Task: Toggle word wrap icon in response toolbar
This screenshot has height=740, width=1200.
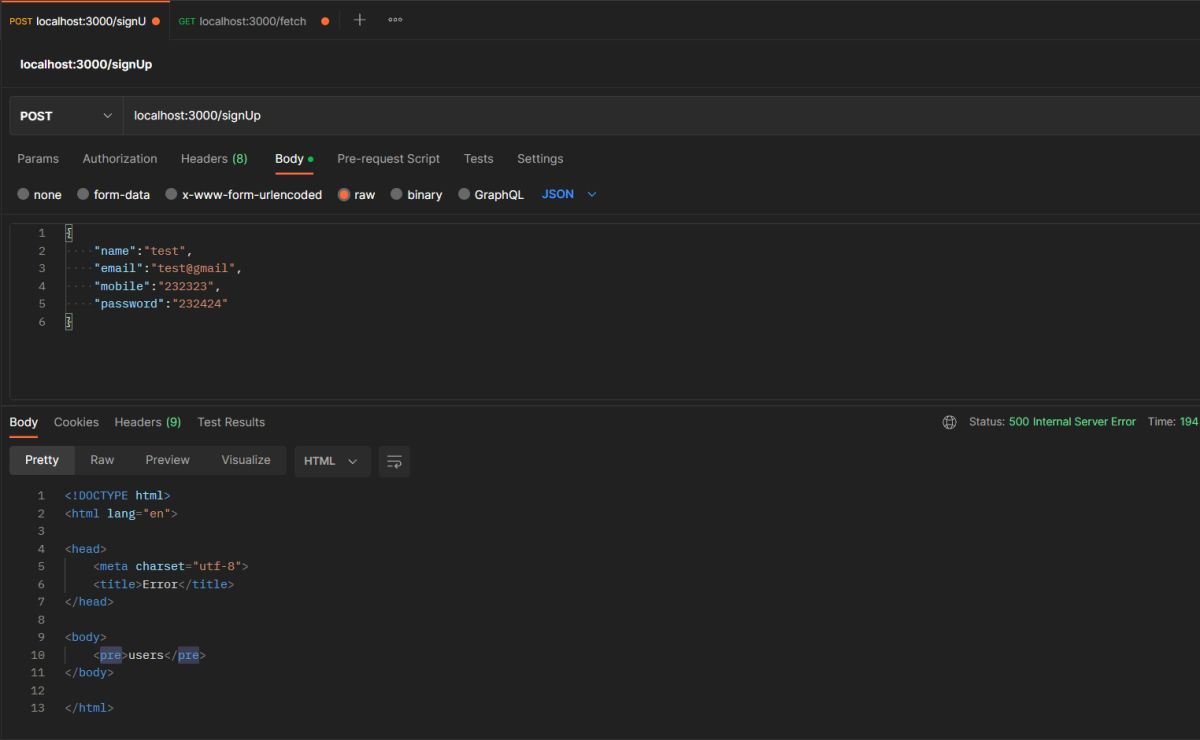Action: point(394,461)
